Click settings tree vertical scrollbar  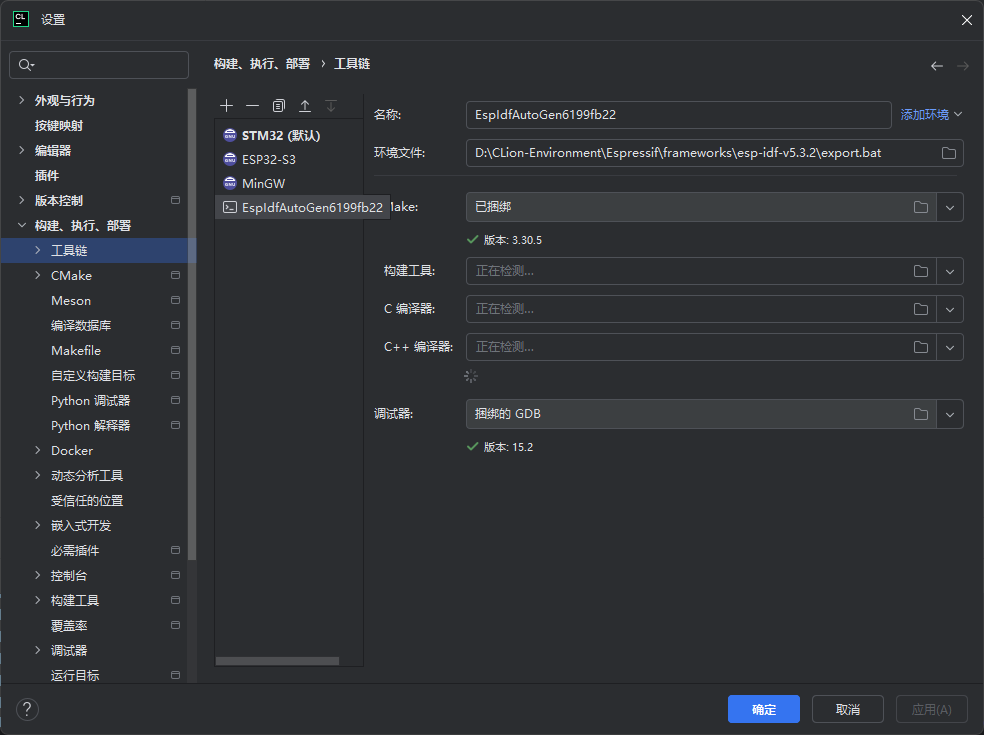click(x=192, y=324)
